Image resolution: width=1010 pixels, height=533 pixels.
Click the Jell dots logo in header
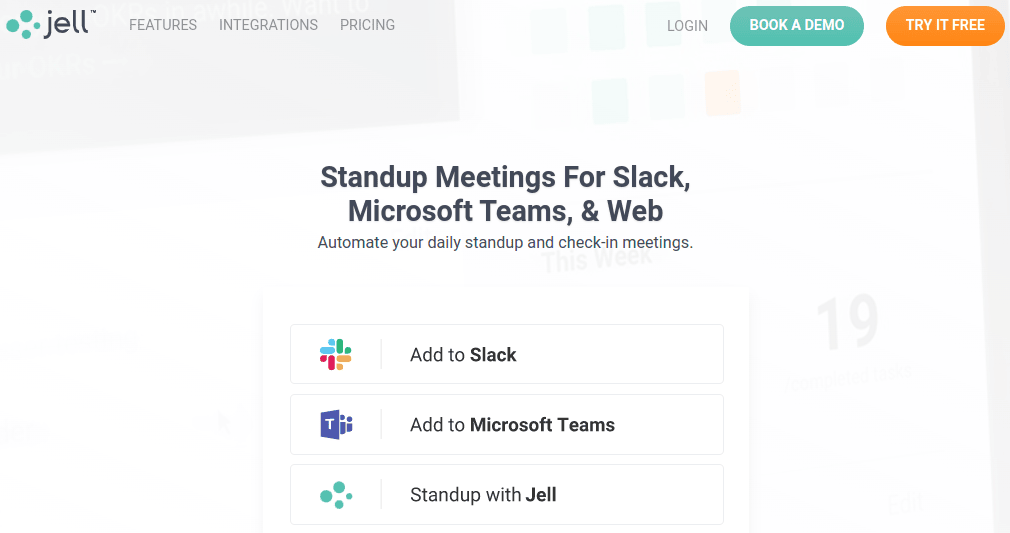tap(23, 24)
